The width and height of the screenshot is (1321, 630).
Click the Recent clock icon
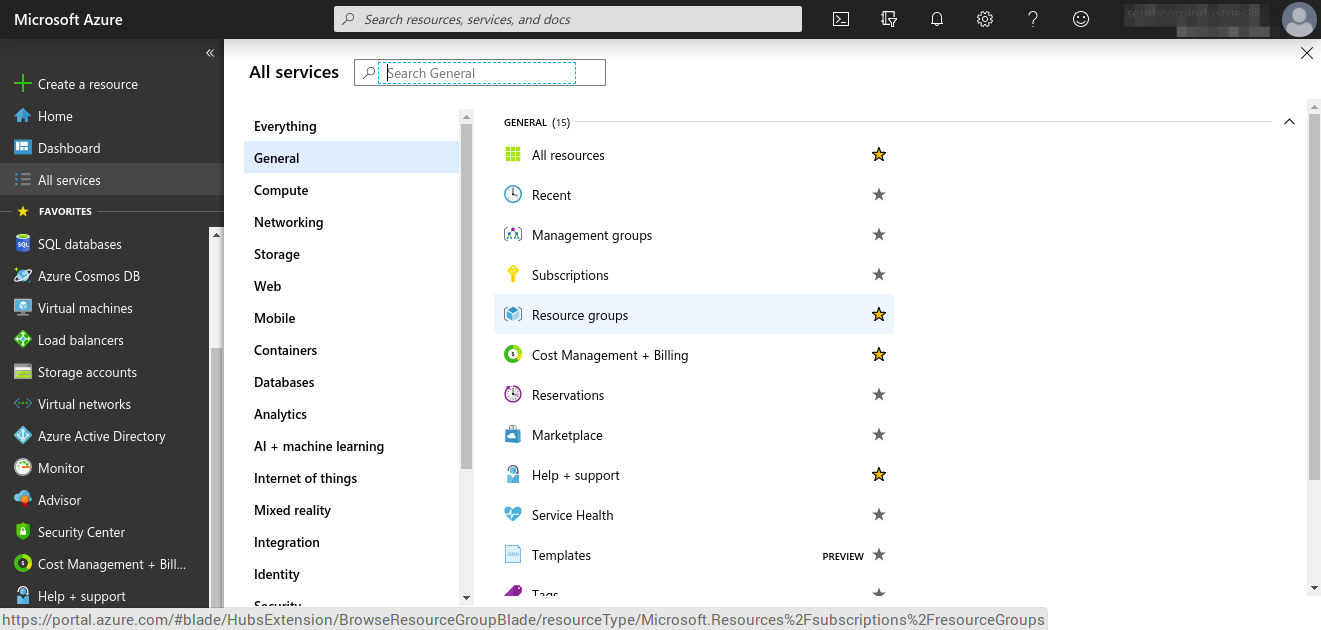pyautogui.click(x=513, y=195)
